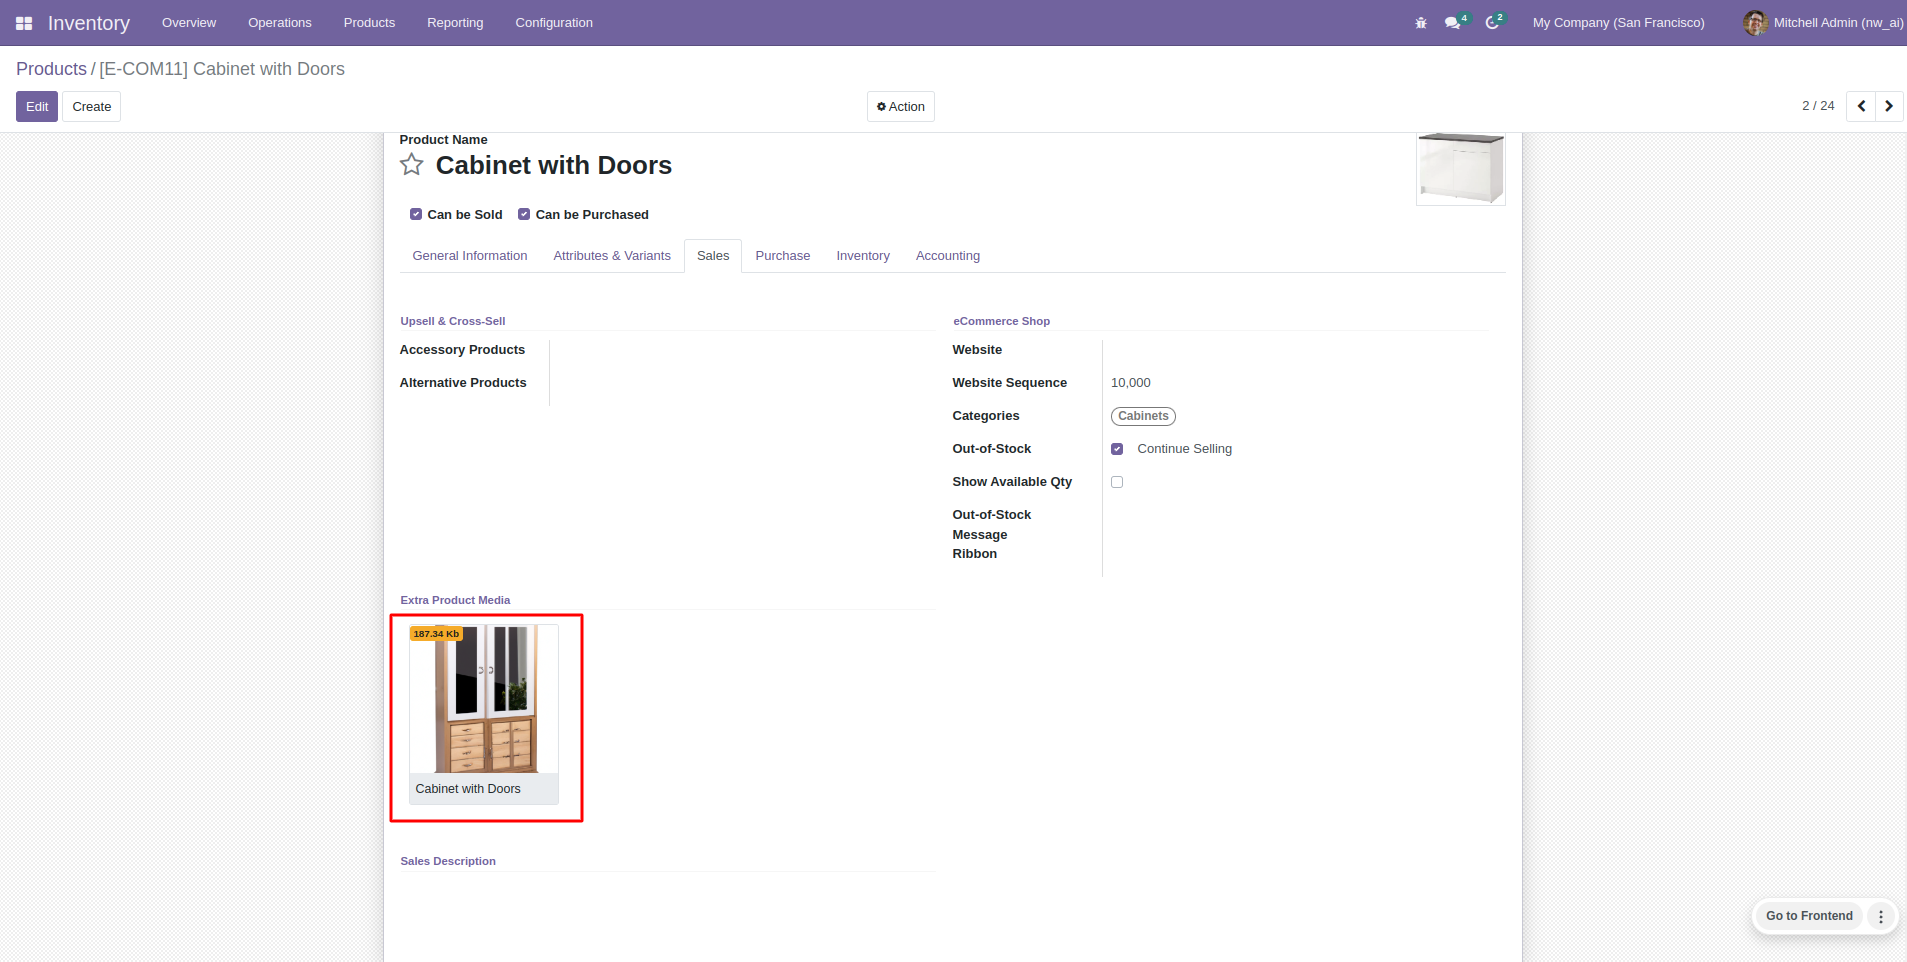Uncheck the Continue Selling checkbox

pyautogui.click(x=1117, y=449)
